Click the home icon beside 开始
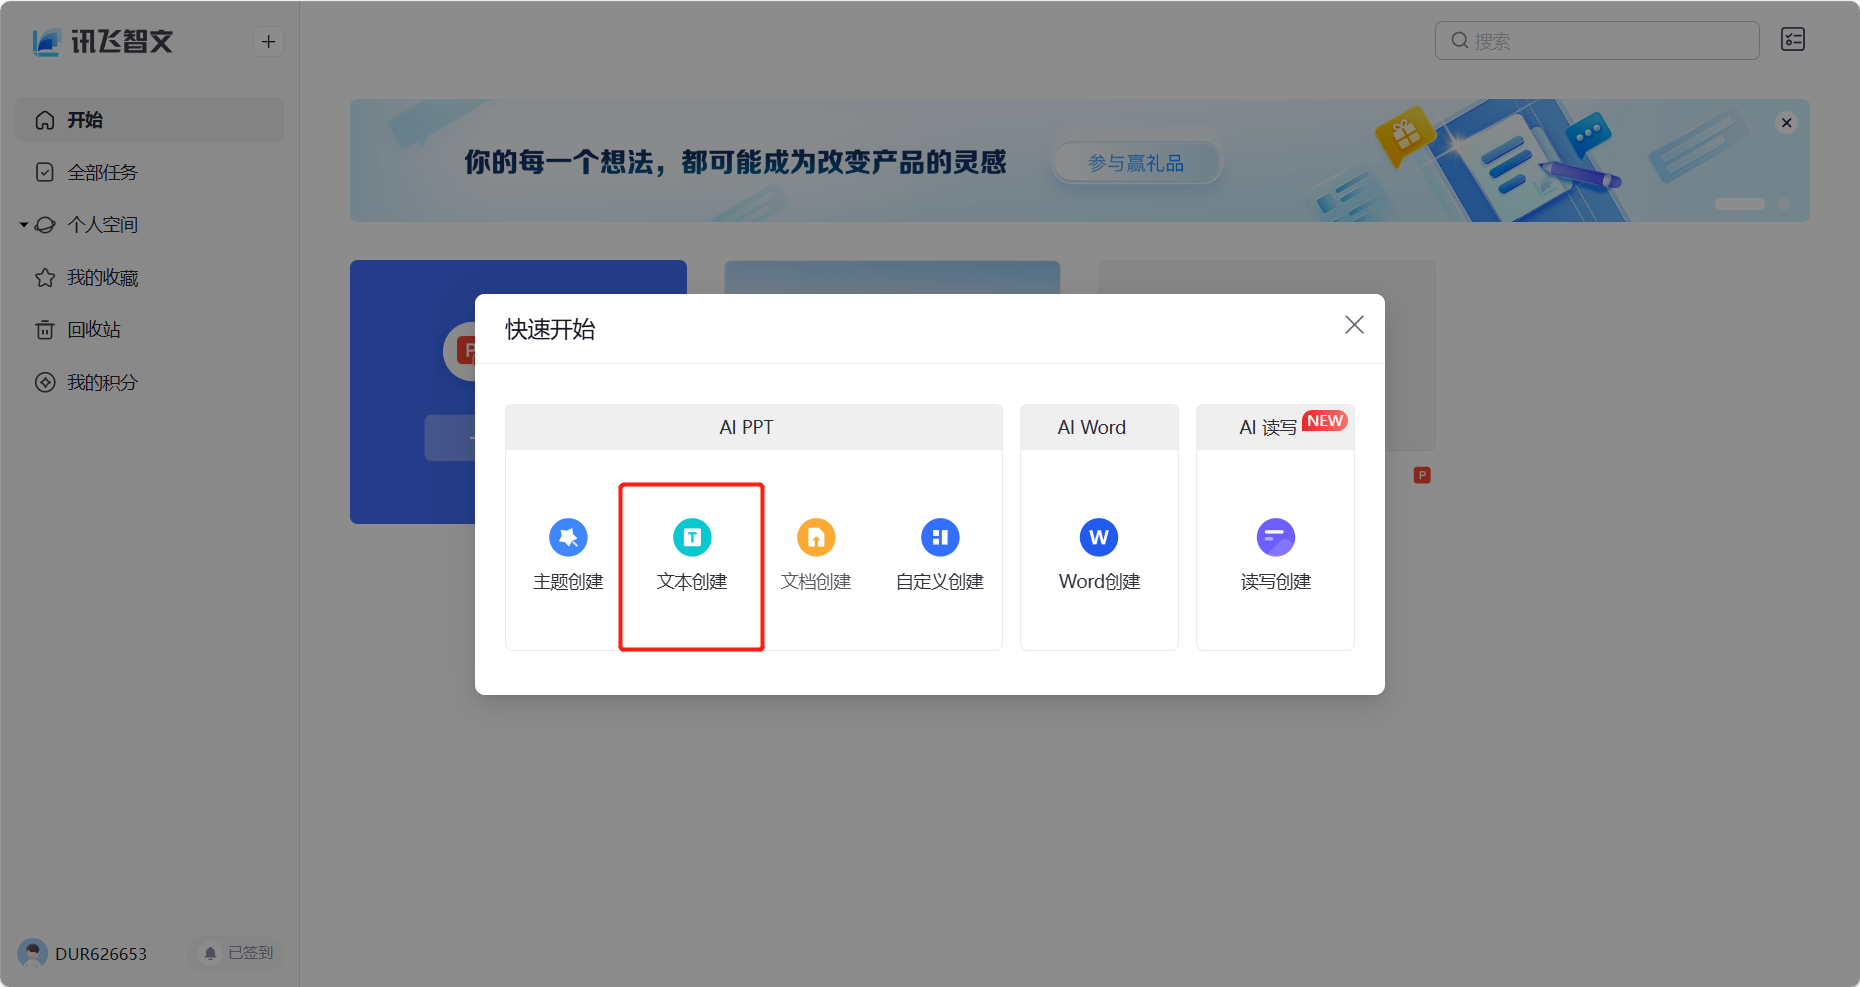The height and width of the screenshot is (987, 1860). (45, 120)
